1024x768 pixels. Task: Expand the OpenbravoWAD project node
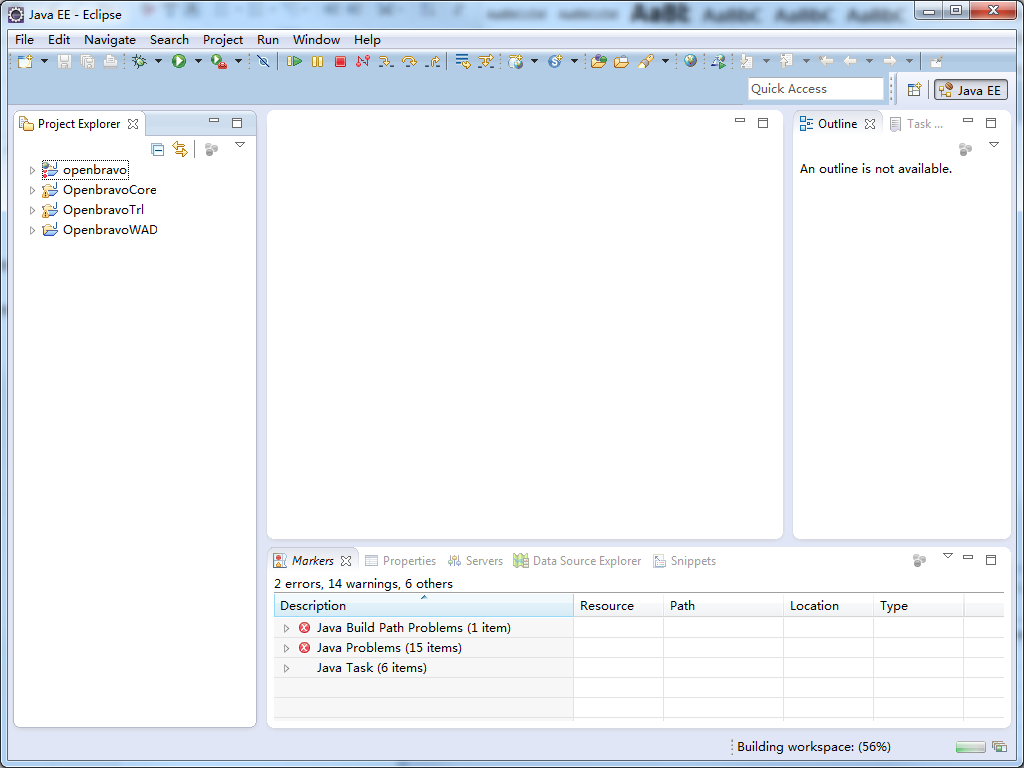pos(32,231)
